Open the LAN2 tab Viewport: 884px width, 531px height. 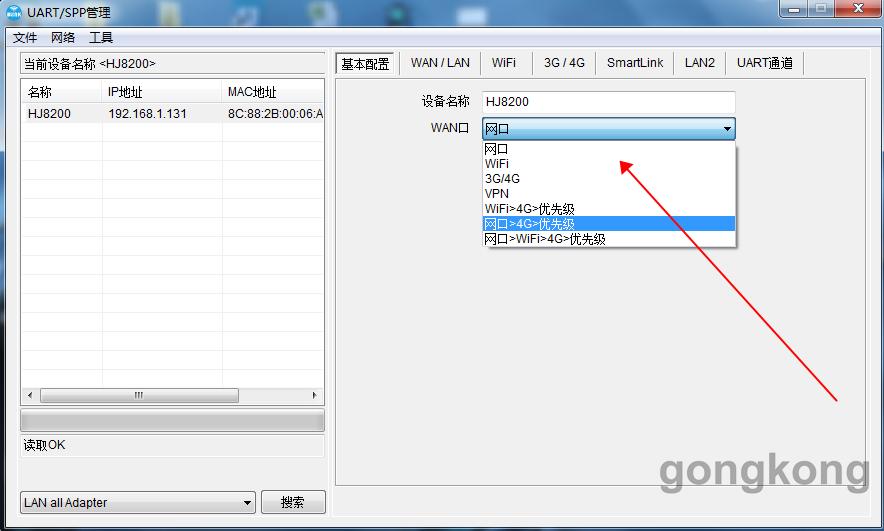click(x=700, y=63)
